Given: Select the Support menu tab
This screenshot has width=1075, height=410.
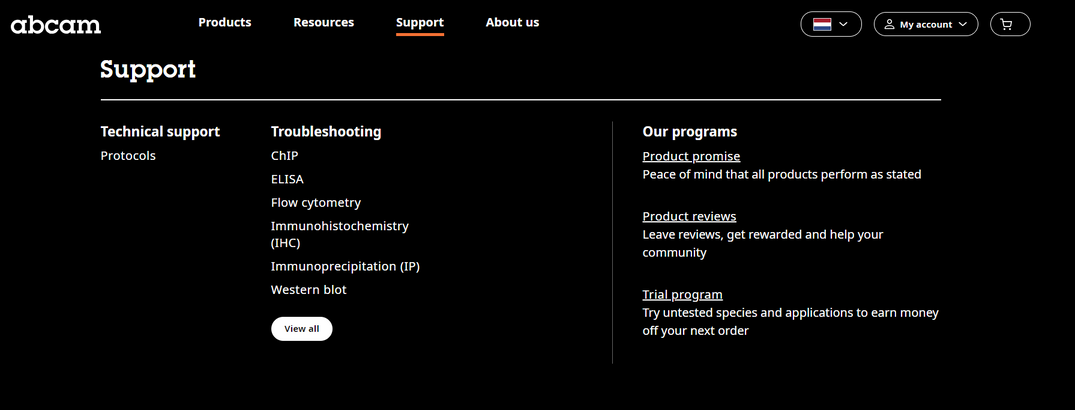Looking at the screenshot, I should pyautogui.click(x=420, y=23).
